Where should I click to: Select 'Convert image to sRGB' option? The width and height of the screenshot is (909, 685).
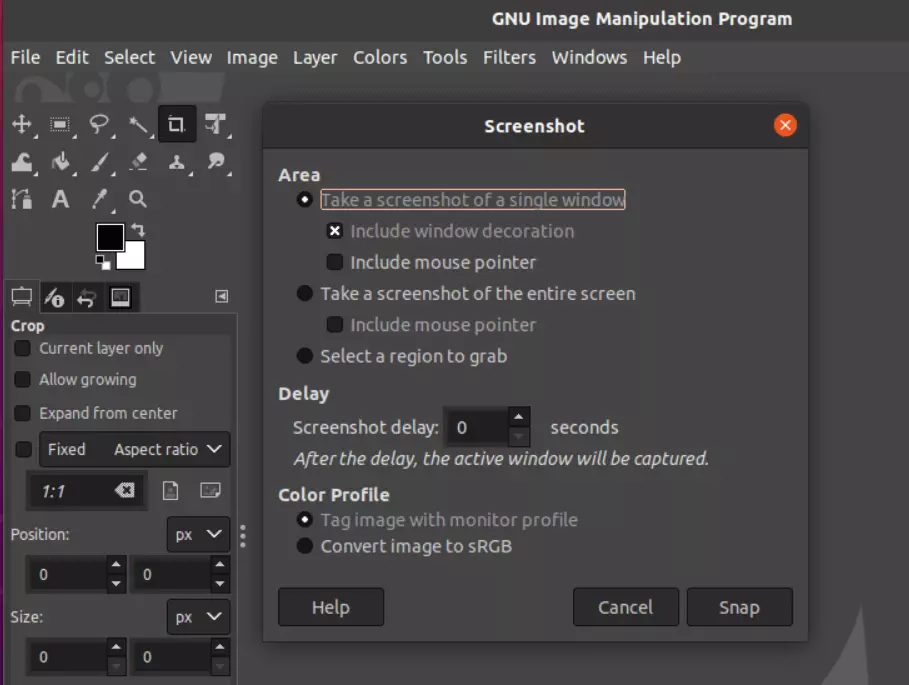coord(304,546)
